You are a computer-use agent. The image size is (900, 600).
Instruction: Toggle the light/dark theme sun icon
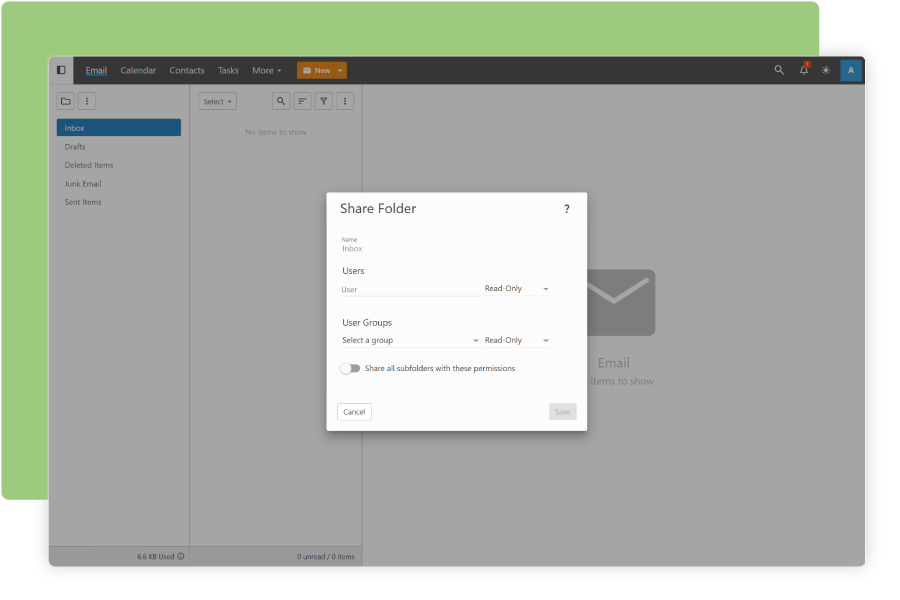click(x=826, y=70)
